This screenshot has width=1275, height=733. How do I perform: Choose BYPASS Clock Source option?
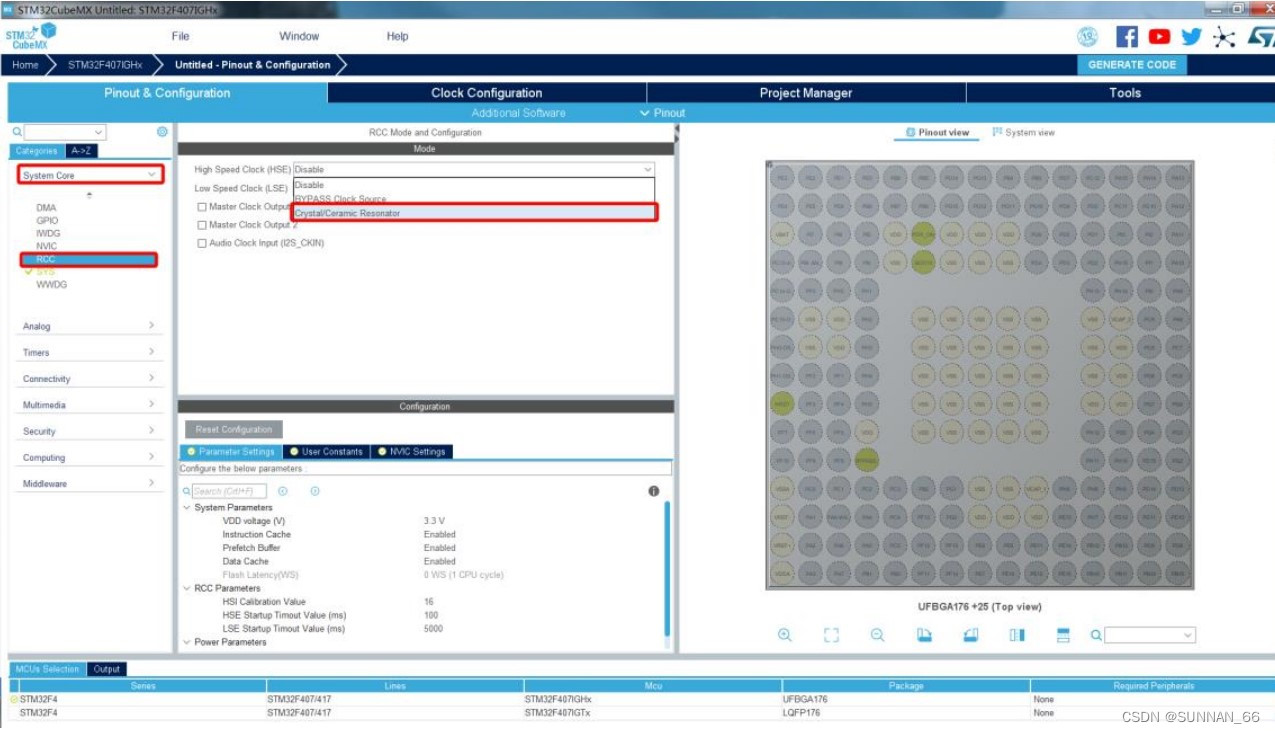(x=474, y=199)
